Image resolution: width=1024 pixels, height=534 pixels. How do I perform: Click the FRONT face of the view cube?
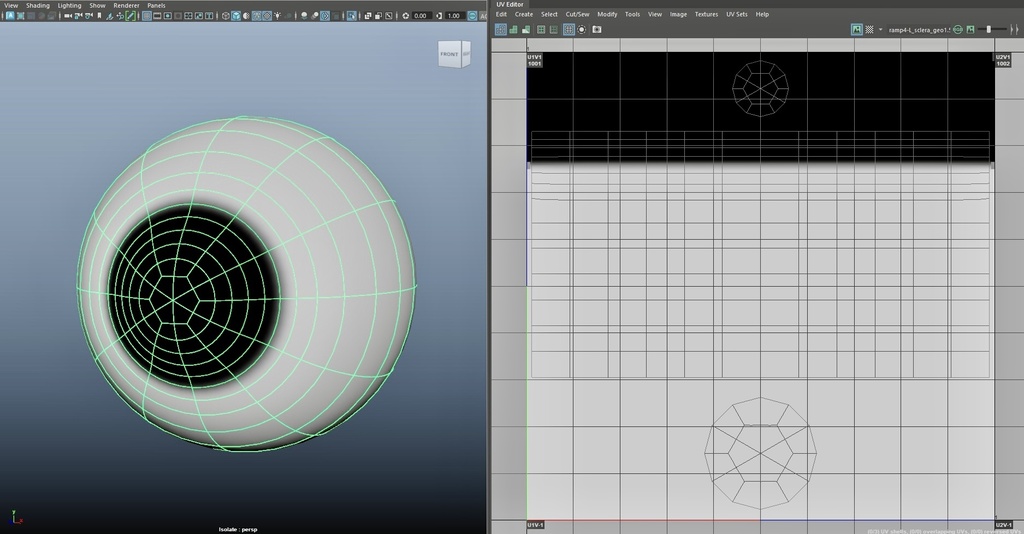(449, 54)
